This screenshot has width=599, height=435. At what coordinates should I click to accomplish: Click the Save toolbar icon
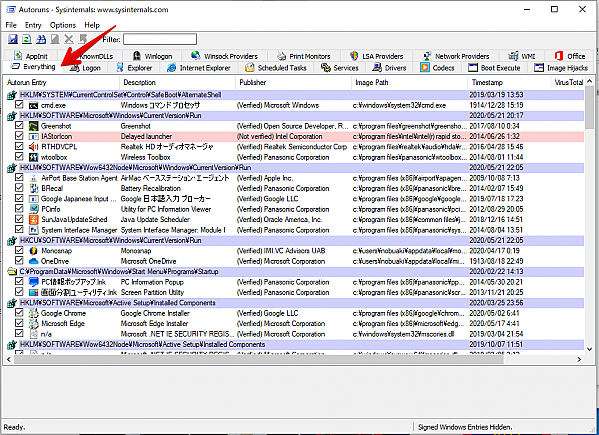click(x=13, y=39)
